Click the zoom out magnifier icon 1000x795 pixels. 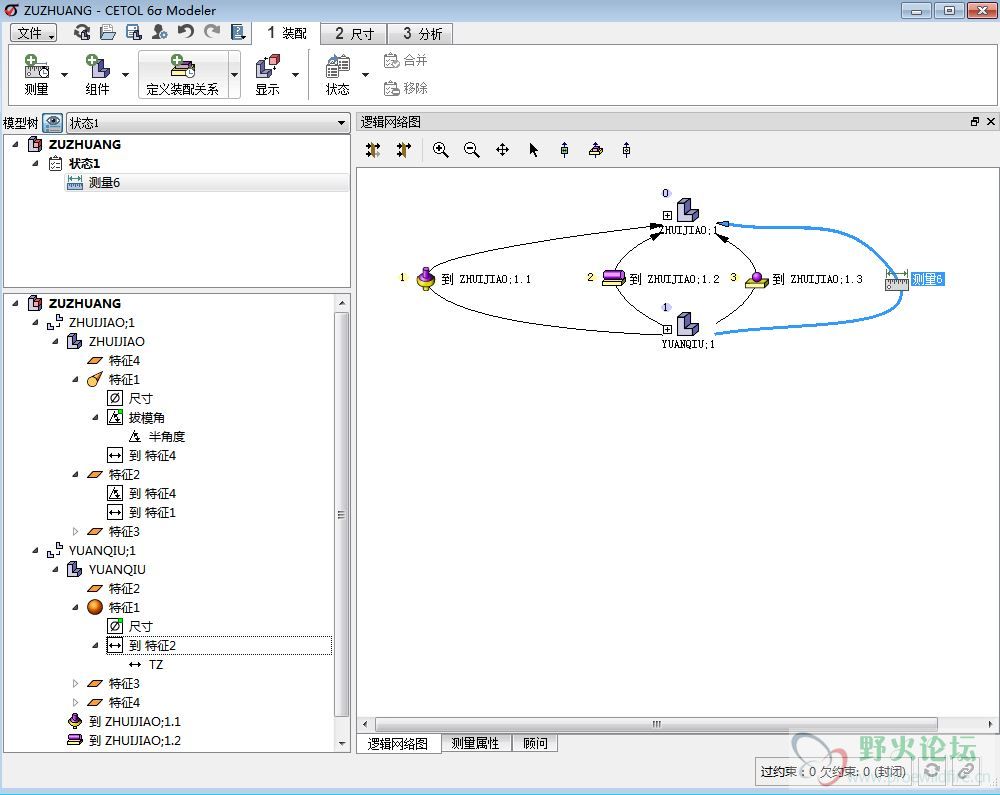(x=471, y=150)
